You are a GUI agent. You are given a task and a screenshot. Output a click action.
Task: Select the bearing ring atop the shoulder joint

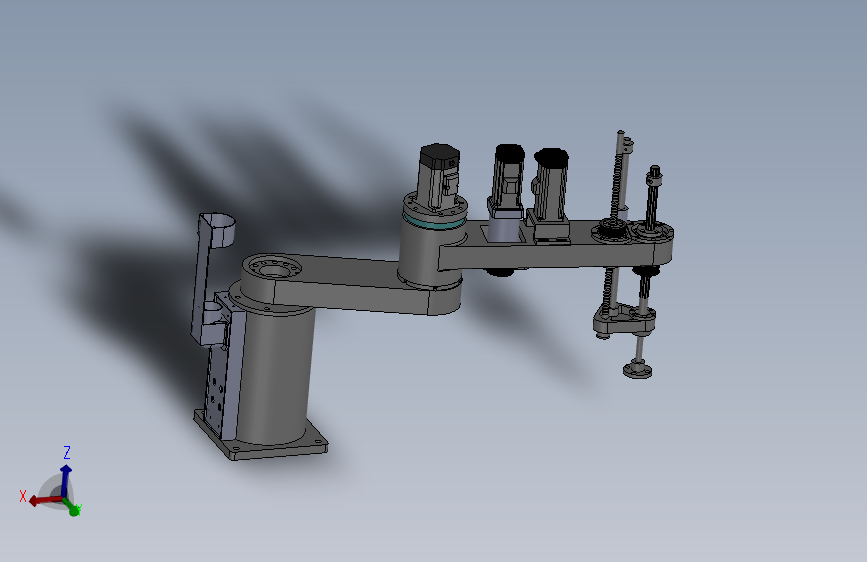coord(273,268)
